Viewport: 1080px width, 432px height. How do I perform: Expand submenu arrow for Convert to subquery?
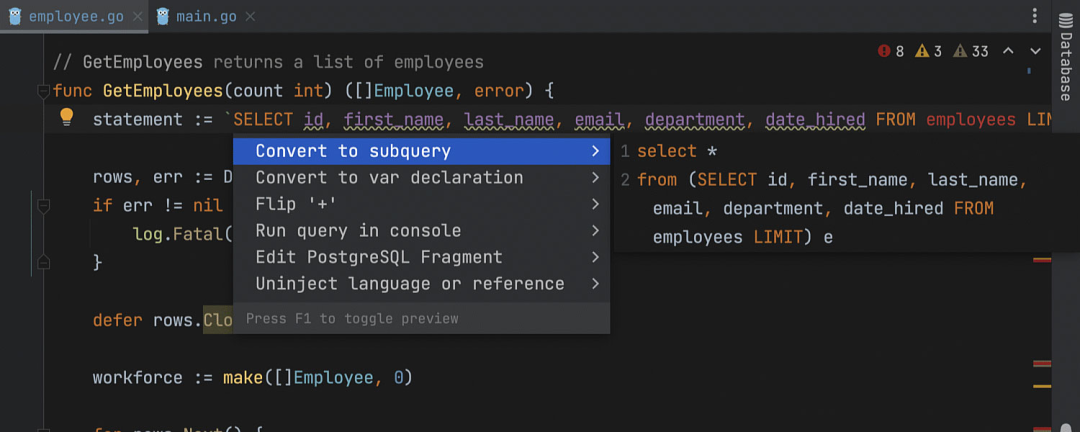coord(595,151)
